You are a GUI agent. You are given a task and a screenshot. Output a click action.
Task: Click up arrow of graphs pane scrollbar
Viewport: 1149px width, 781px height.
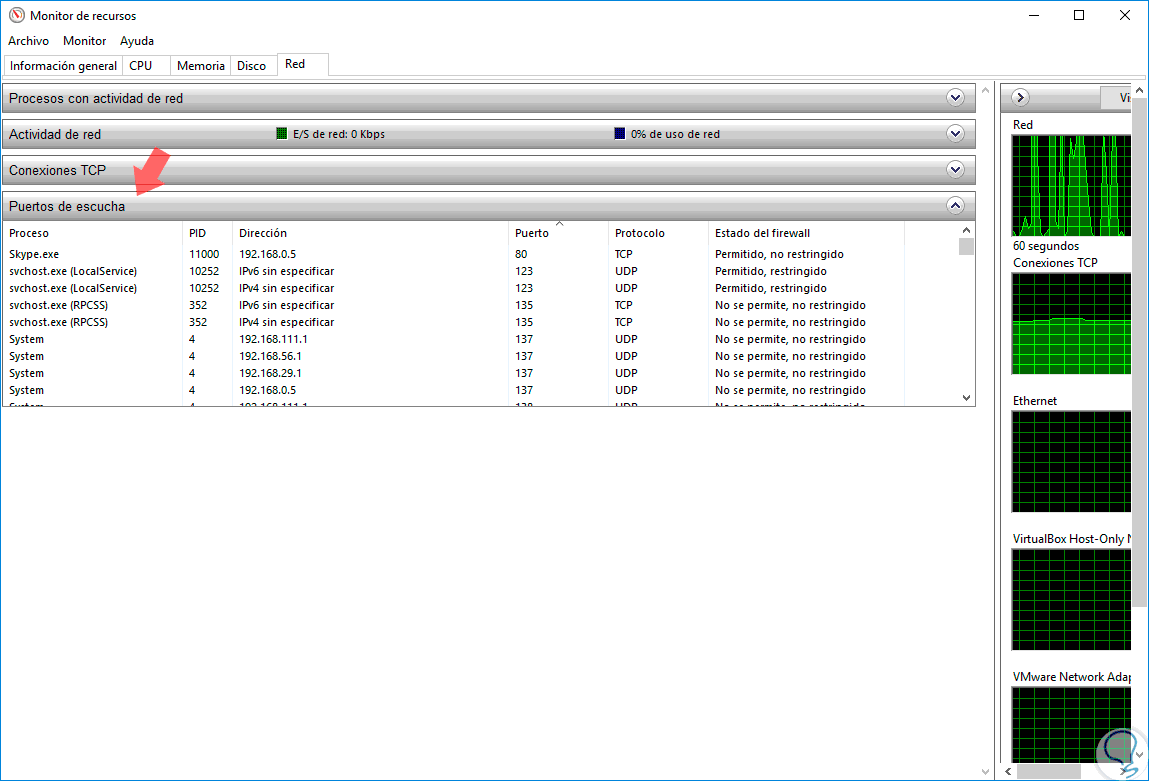pos(1139,90)
